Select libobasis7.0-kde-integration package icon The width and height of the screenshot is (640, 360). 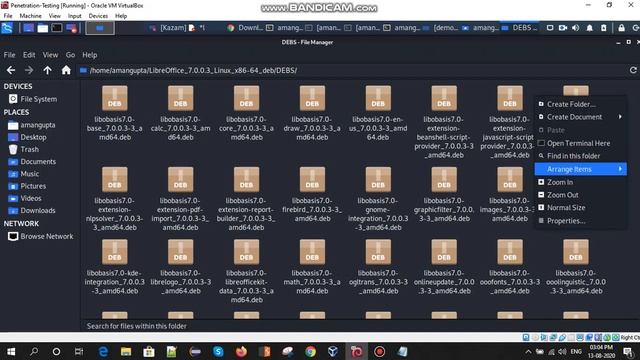click(x=115, y=251)
